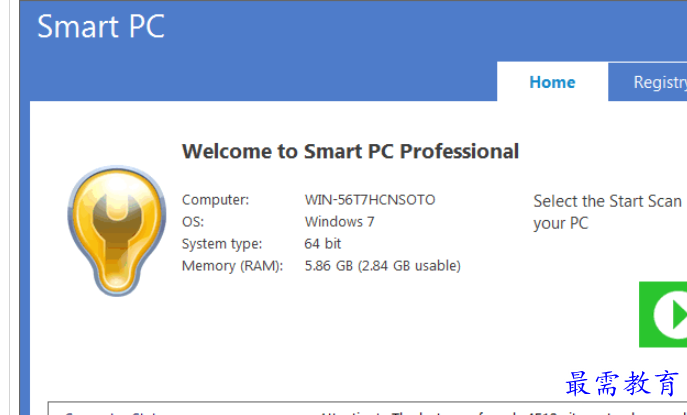Click the Welcome to Smart PC Professional heading

coord(350,152)
